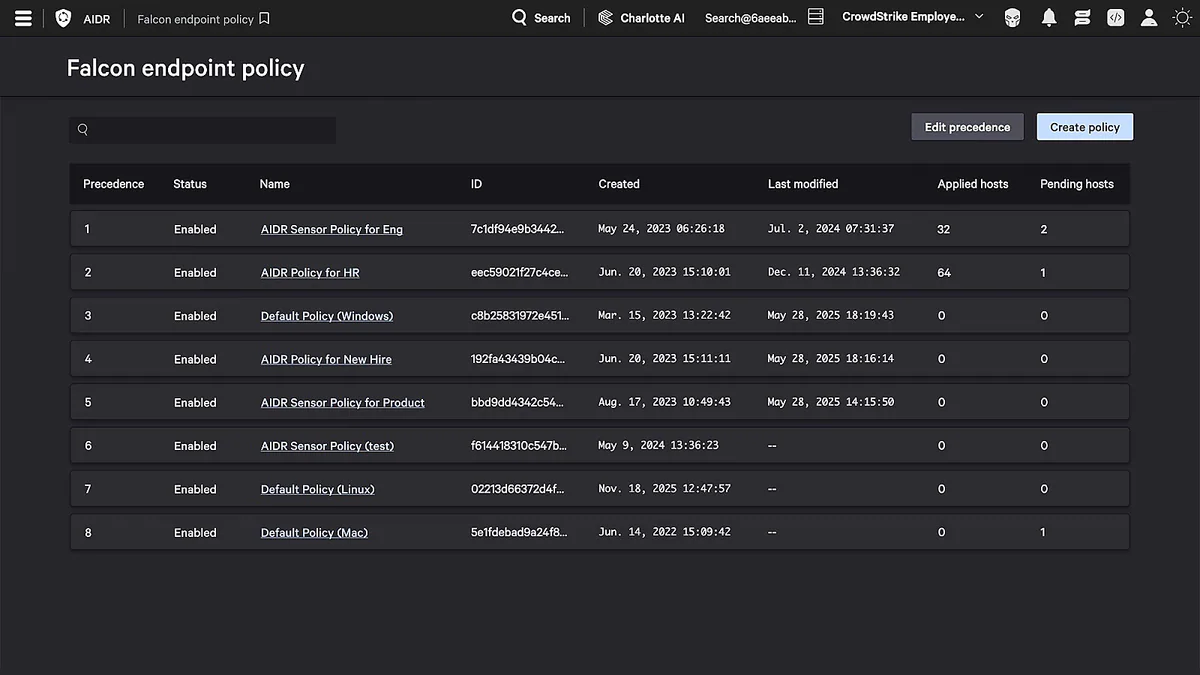Open the hamburger navigation menu

pyautogui.click(x=23, y=17)
